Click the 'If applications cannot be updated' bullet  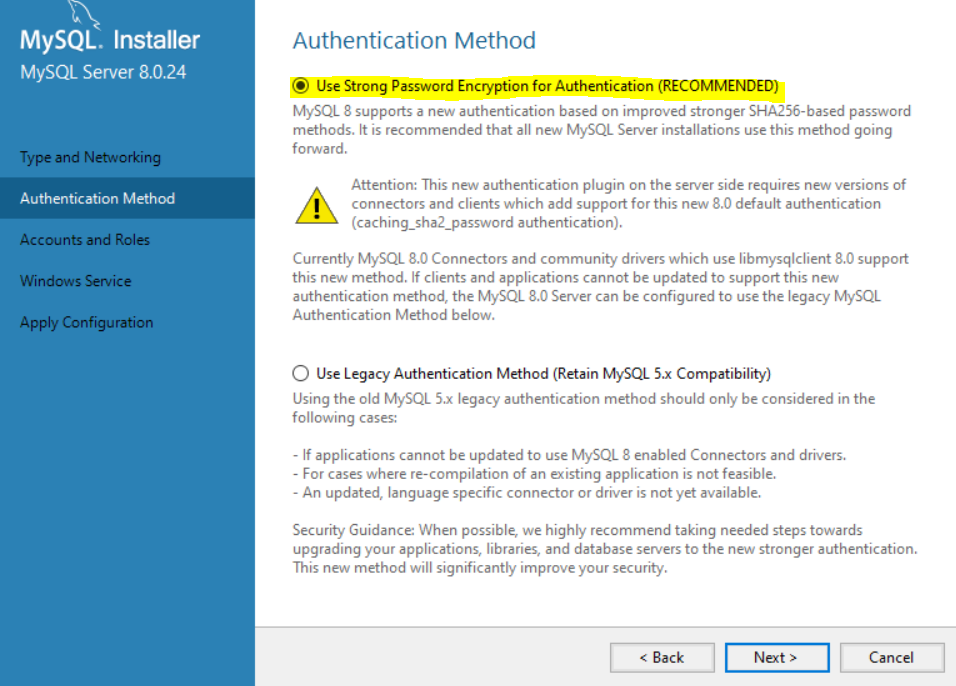[x=569, y=455]
